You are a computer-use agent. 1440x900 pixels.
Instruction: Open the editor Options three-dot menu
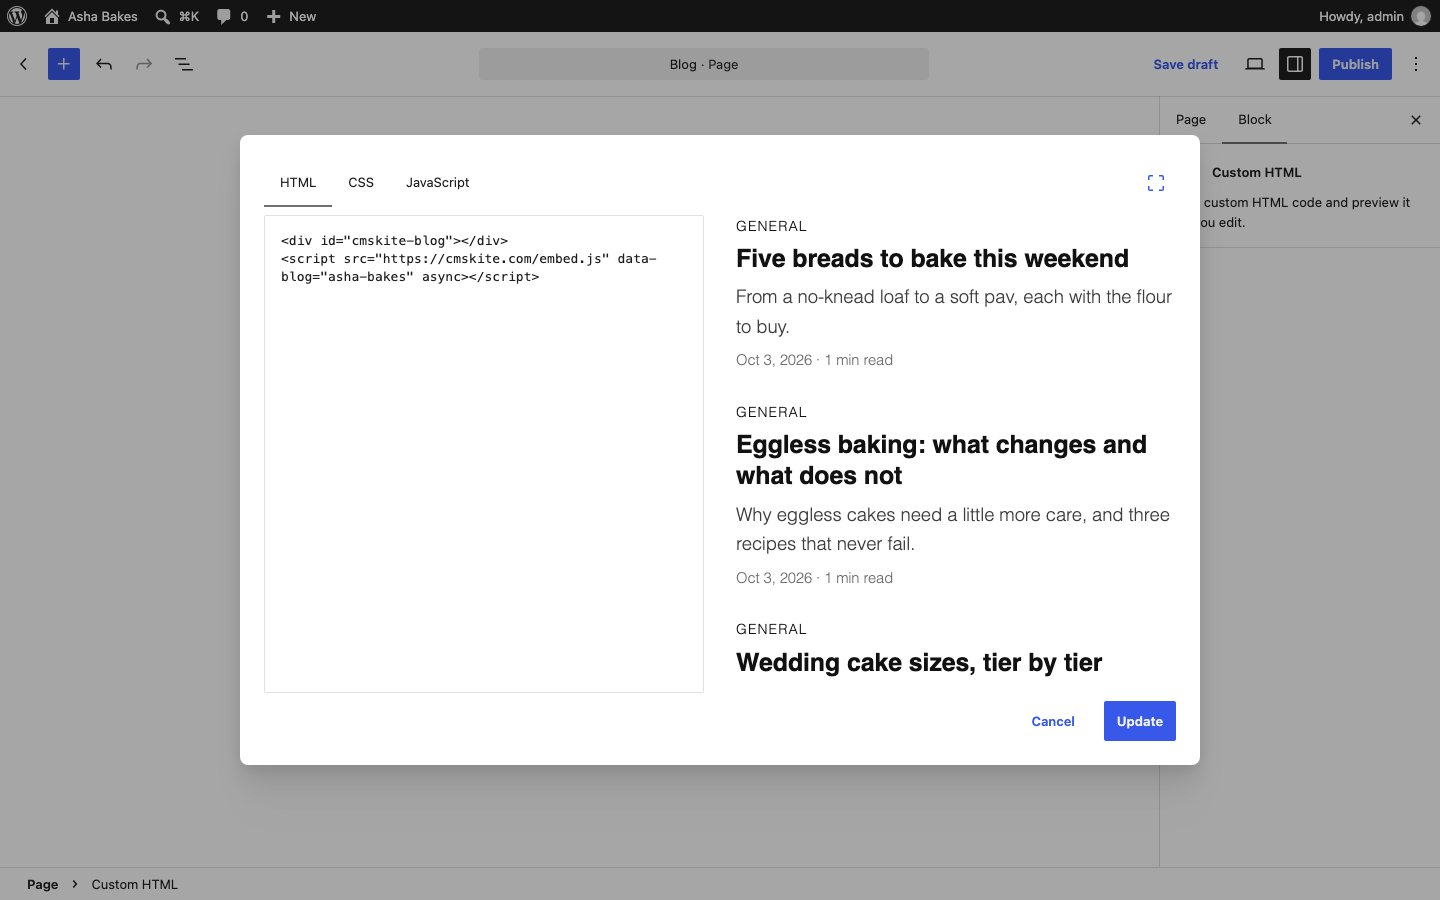pyautogui.click(x=1416, y=64)
